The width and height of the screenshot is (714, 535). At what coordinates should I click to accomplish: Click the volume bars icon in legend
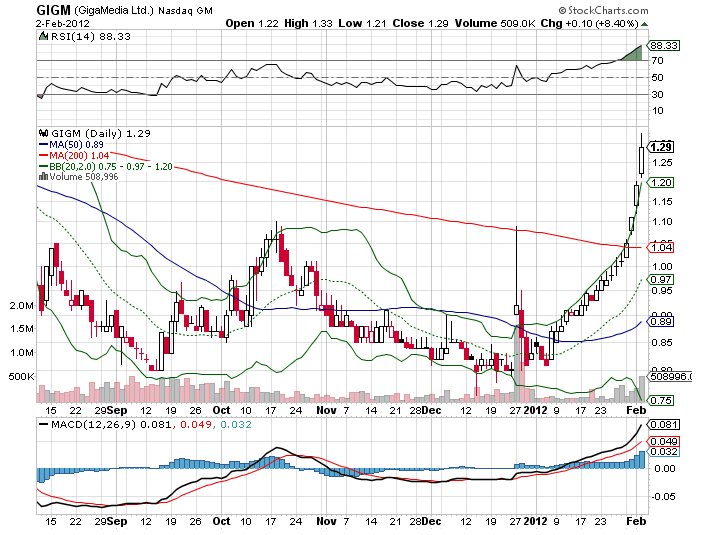click(x=43, y=176)
